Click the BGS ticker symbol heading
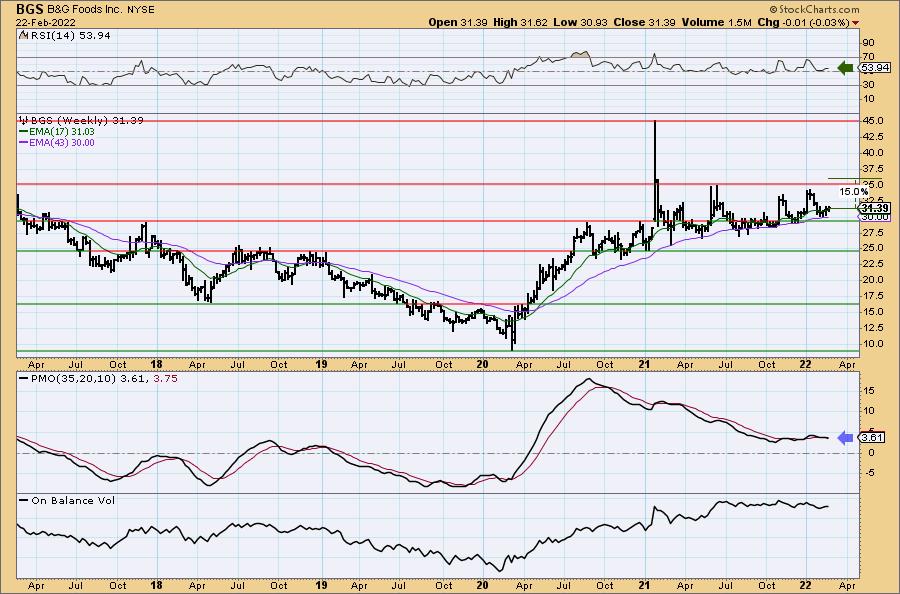Viewport: 900px width, 594px height. point(29,9)
